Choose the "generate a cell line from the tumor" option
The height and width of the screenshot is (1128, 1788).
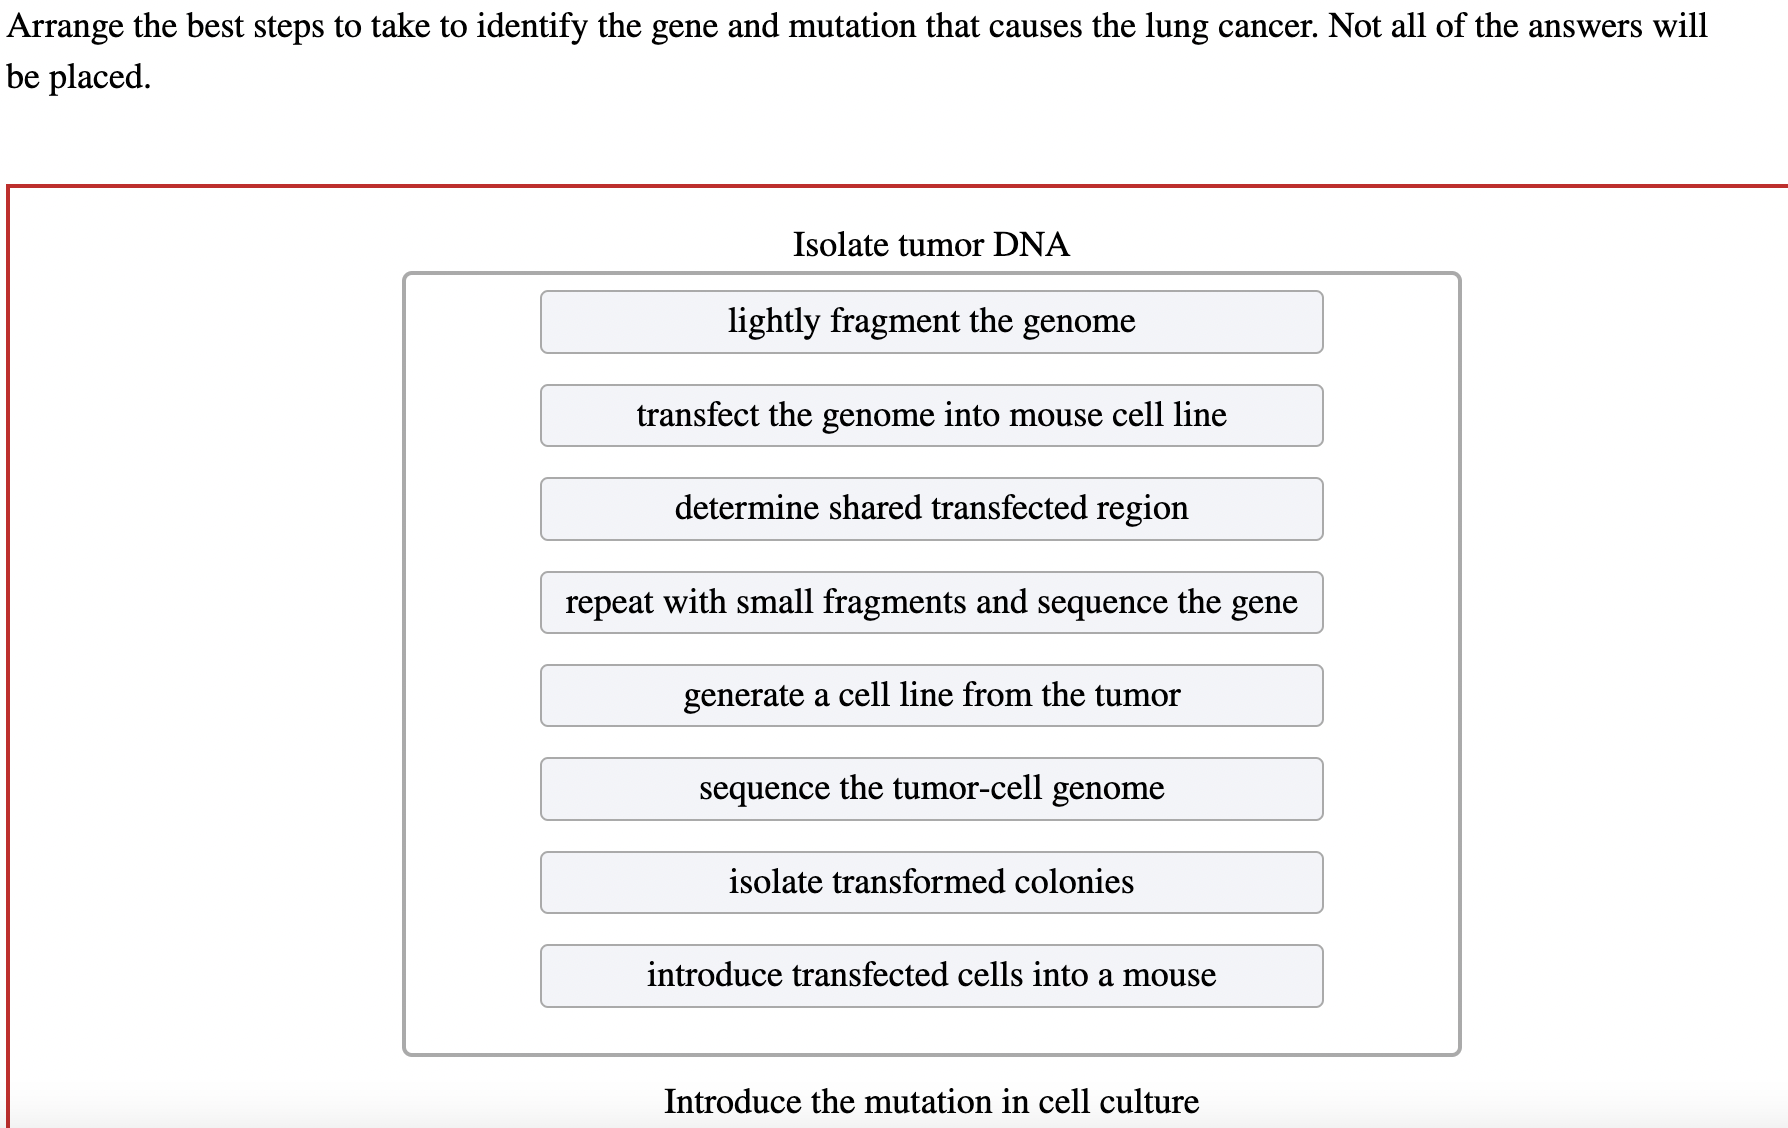[x=931, y=695]
